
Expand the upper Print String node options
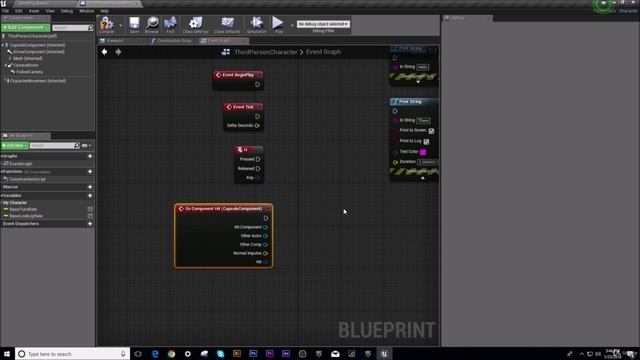[x=418, y=82]
